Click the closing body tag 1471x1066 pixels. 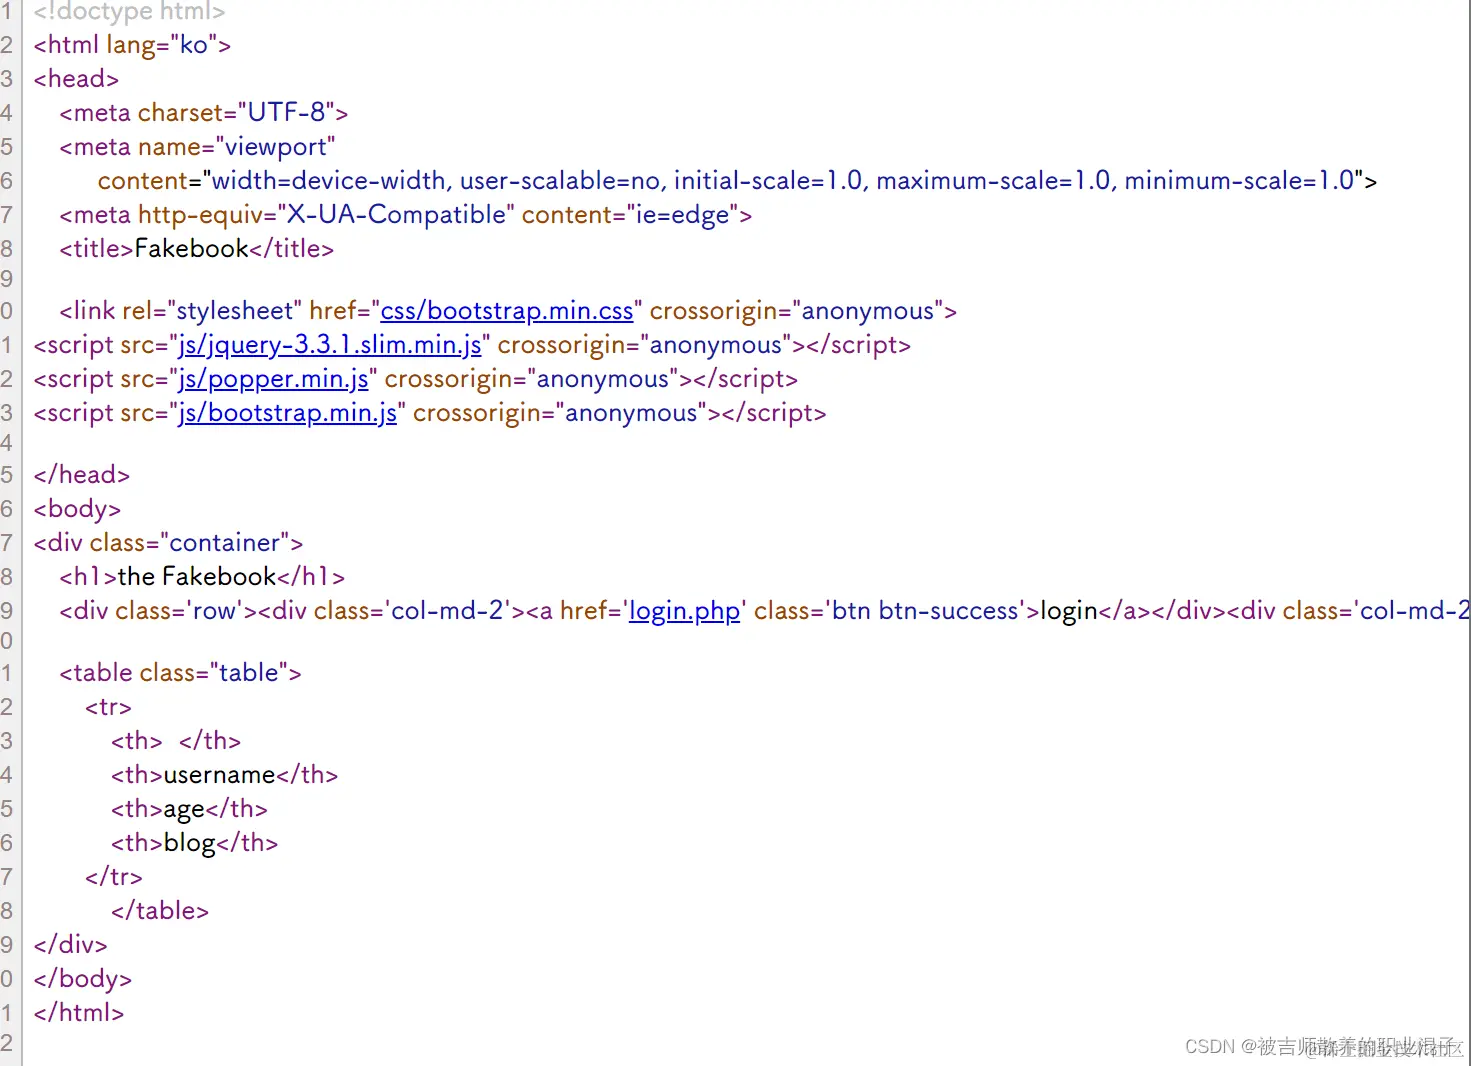[83, 979]
